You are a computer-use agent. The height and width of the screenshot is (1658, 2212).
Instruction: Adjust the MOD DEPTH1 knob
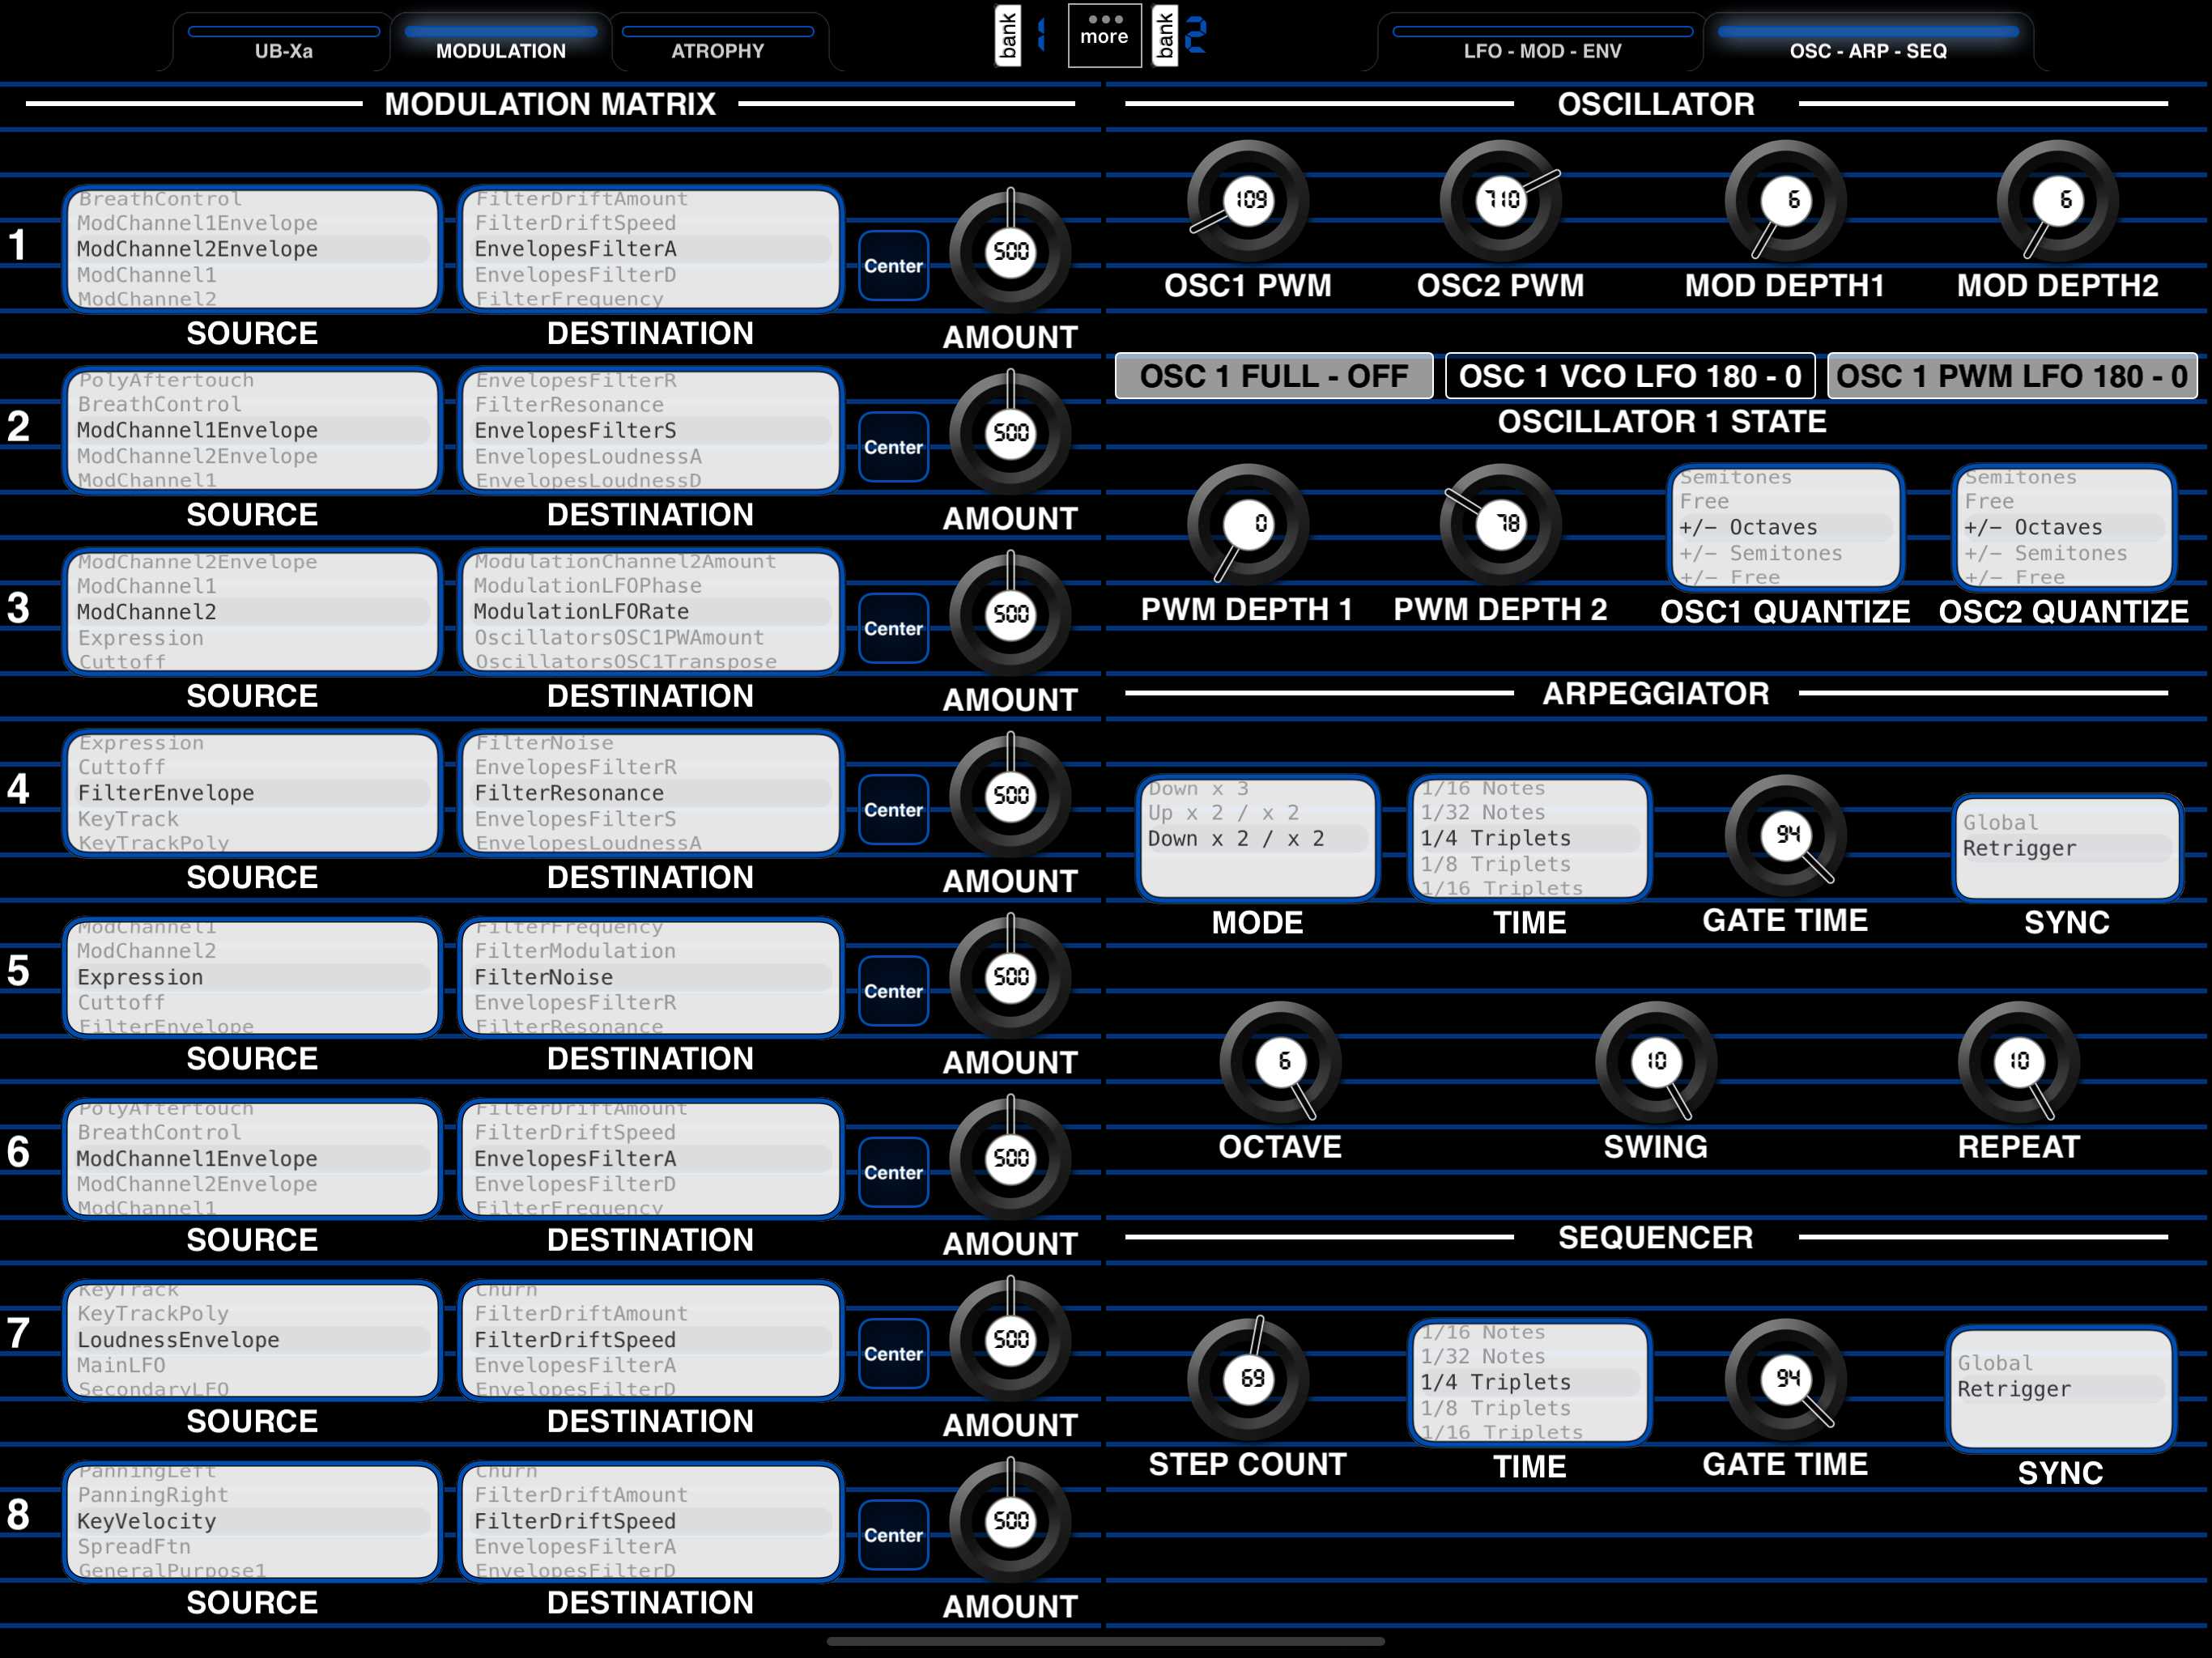[1785, 200]
